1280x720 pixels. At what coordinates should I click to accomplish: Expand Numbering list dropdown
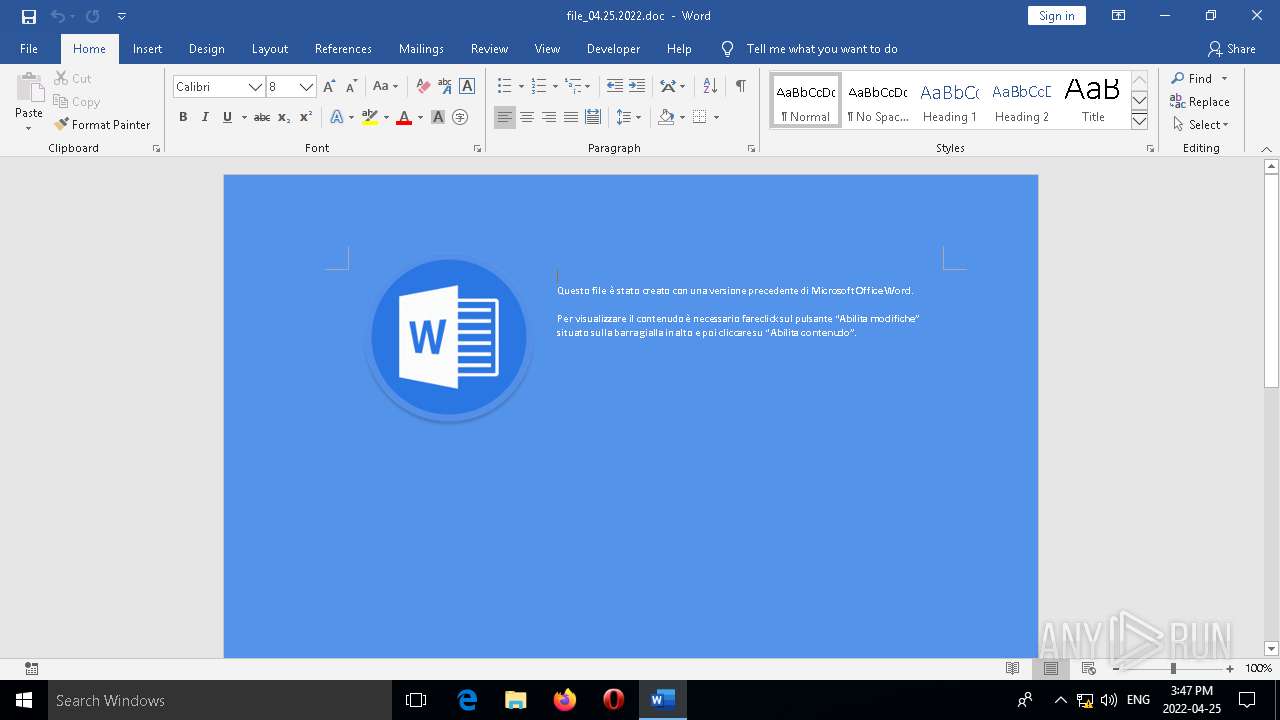pyautogui.click(x=555, y=87)
